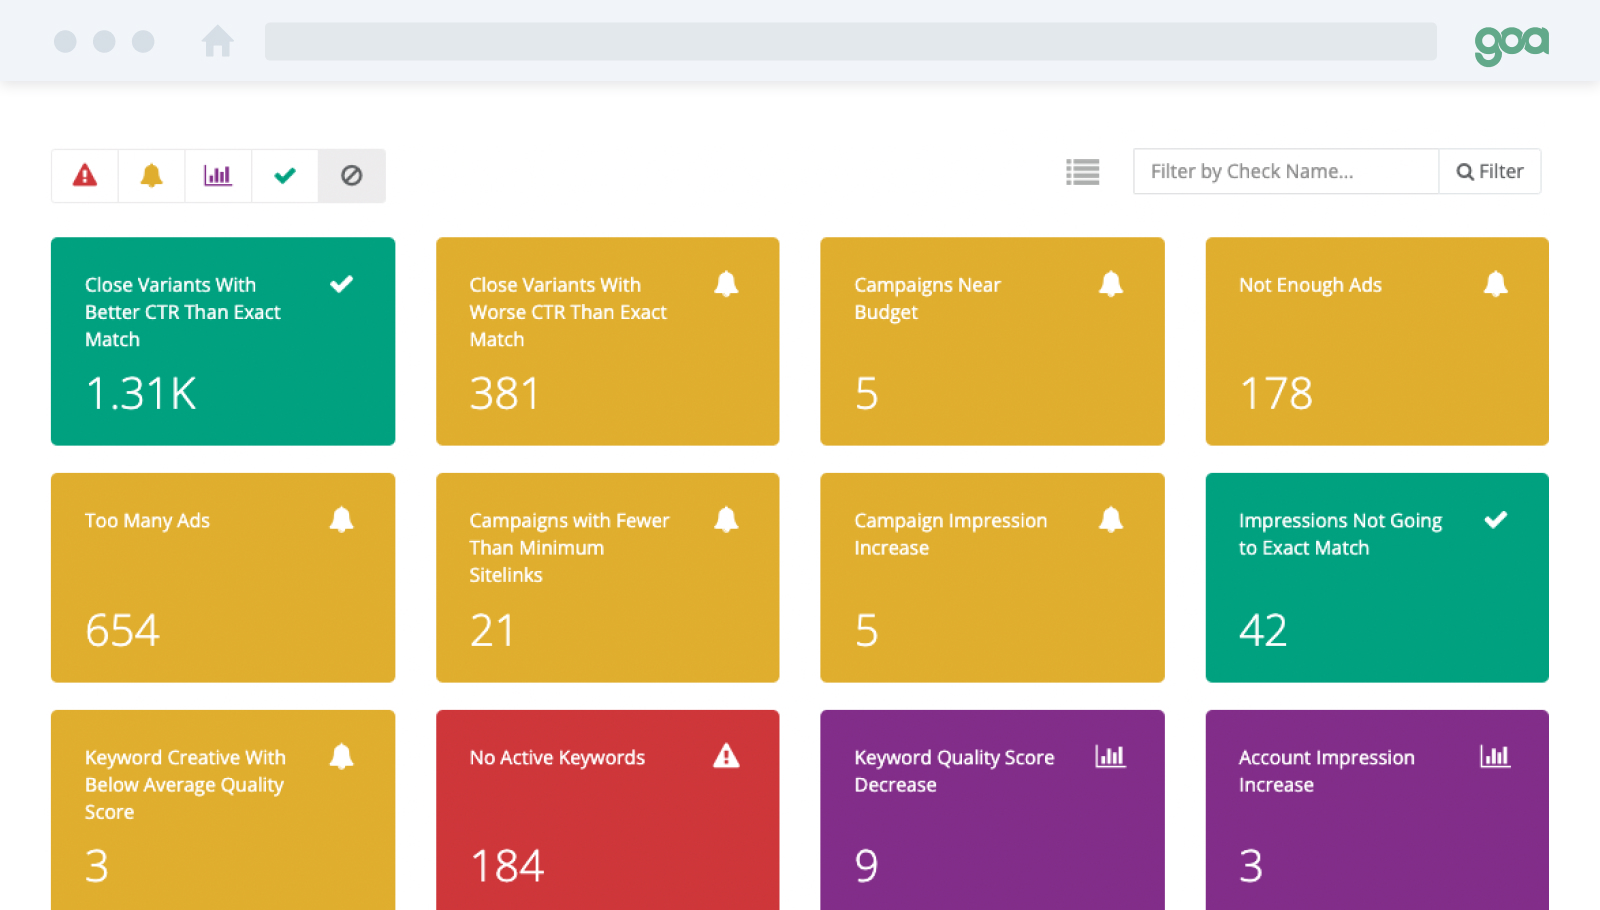Image resolution: width=1600 pixels, height=910 pixels.
Task: Select the blocked/disabled filter icon
Action: click(x=352, y=175)
